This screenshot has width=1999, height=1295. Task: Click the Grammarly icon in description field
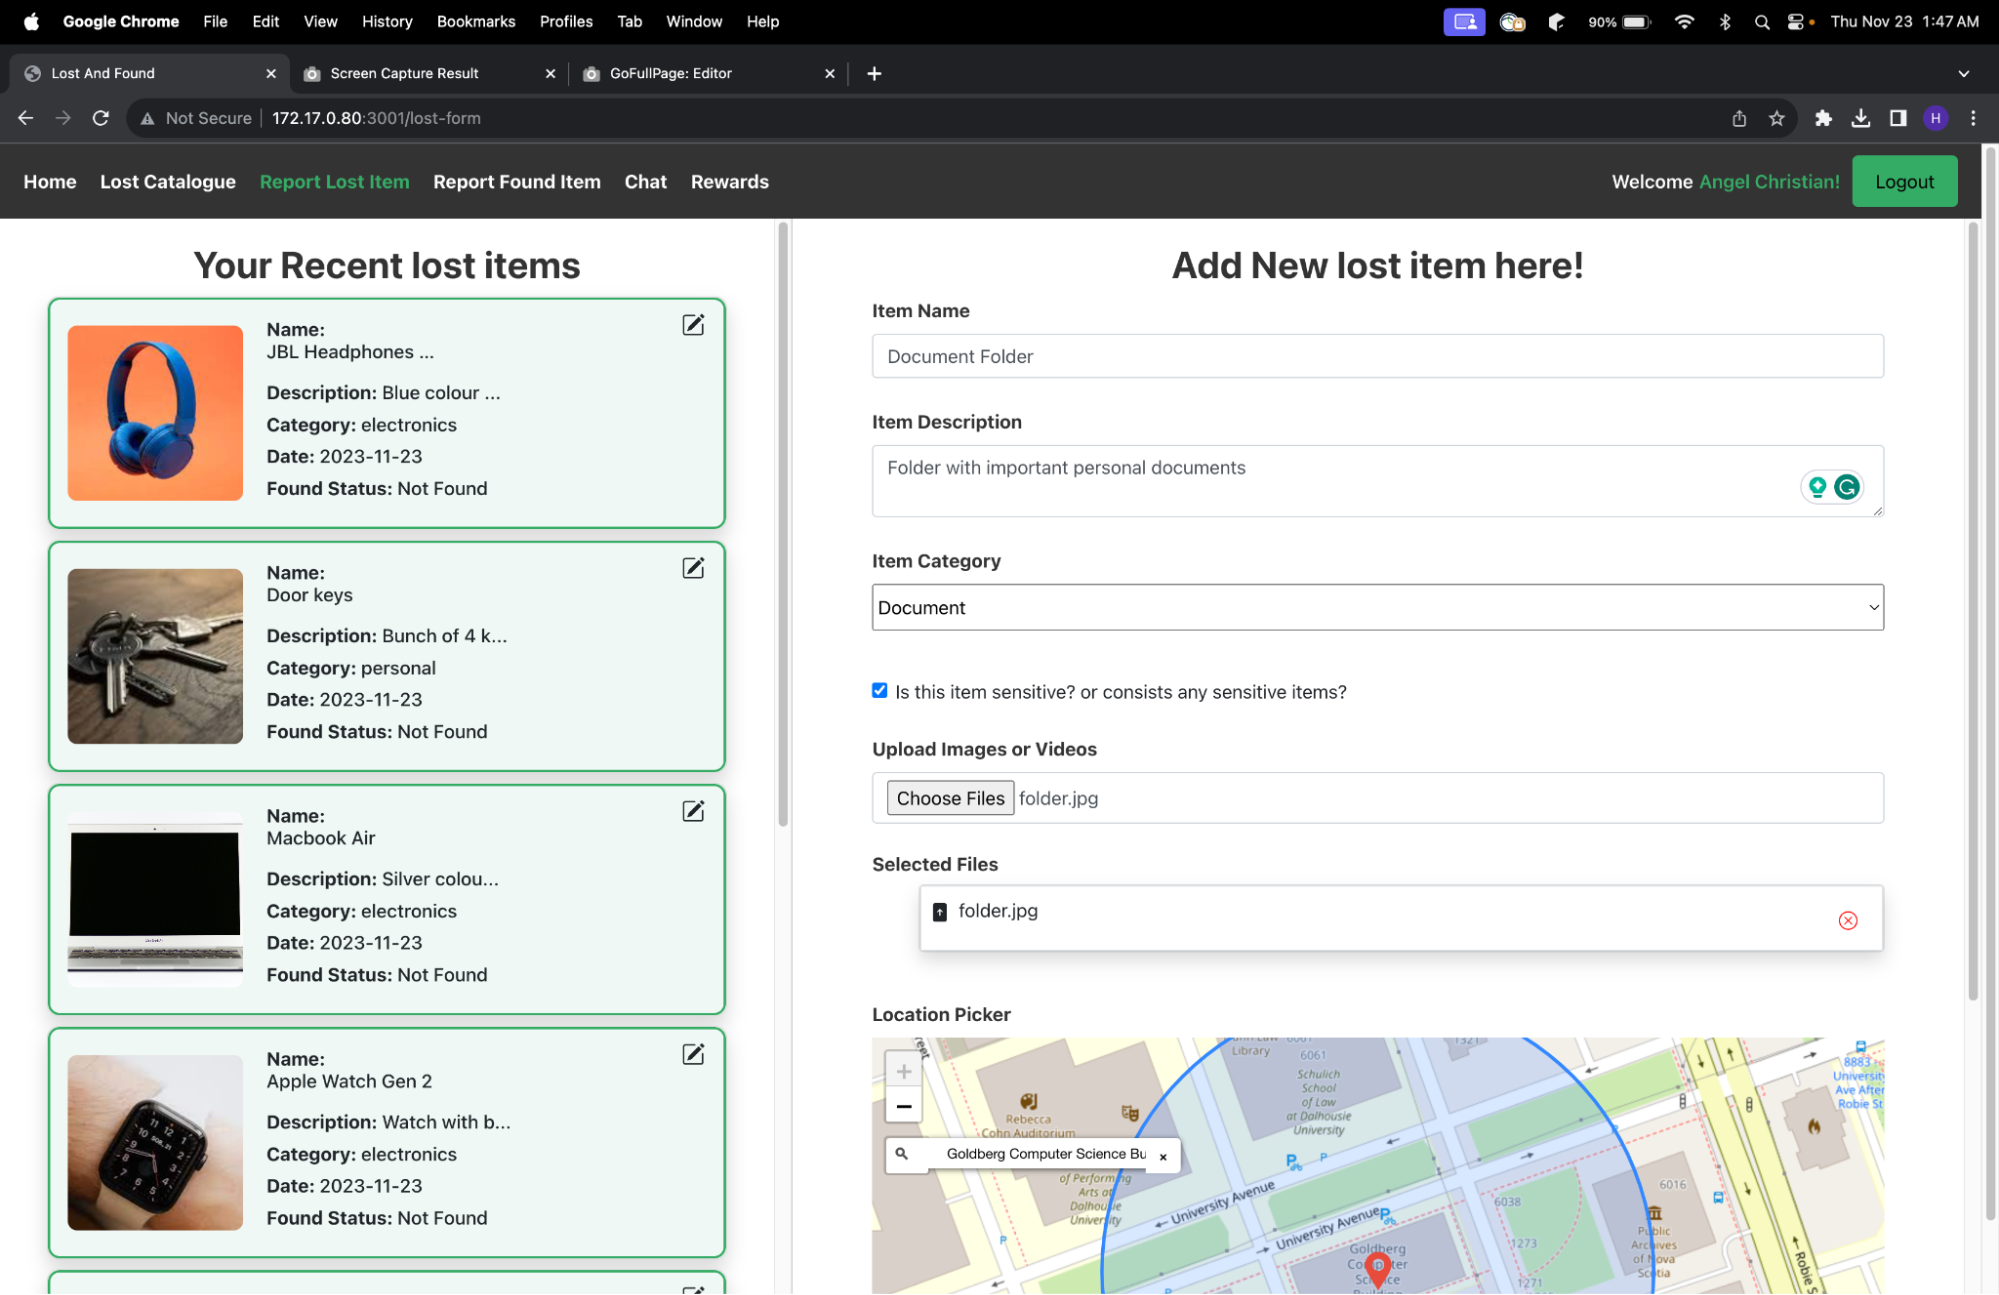pyautogui.click(x=1847, y=487)
